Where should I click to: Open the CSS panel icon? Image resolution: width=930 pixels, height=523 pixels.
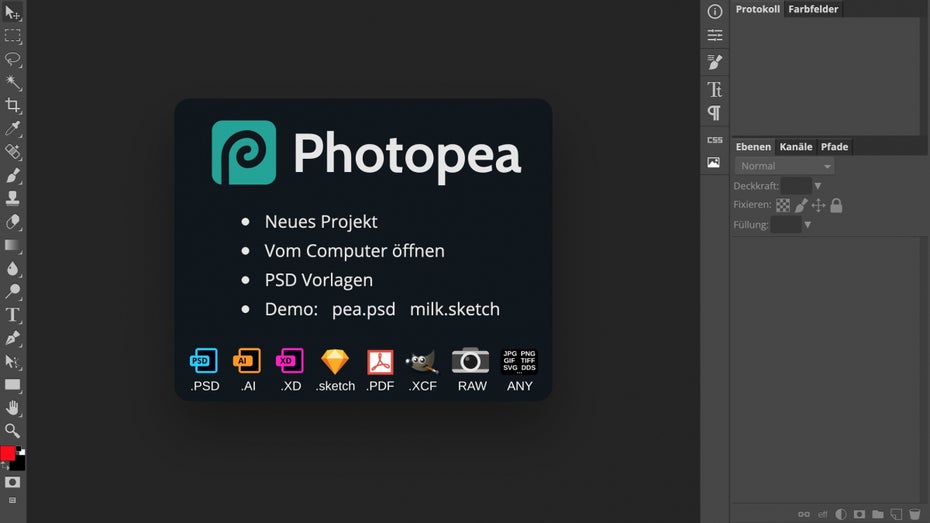coord(714,140)
